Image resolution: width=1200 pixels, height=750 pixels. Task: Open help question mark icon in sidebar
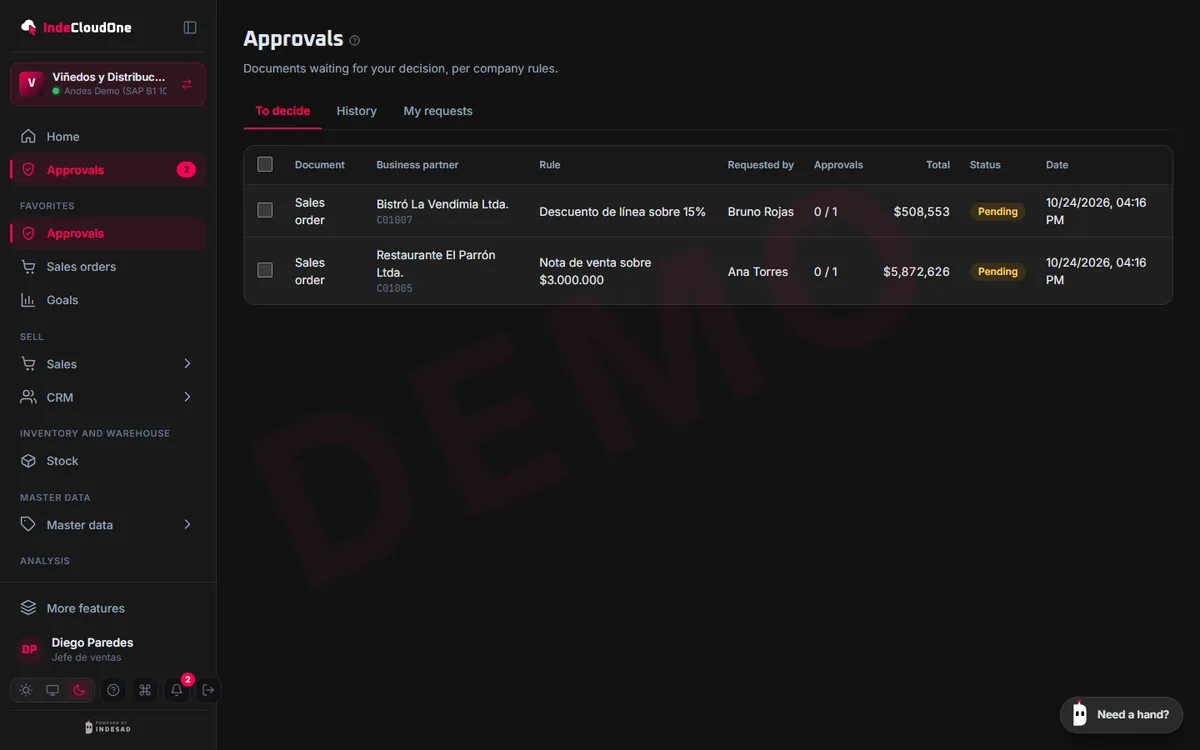tap(113, 690)
